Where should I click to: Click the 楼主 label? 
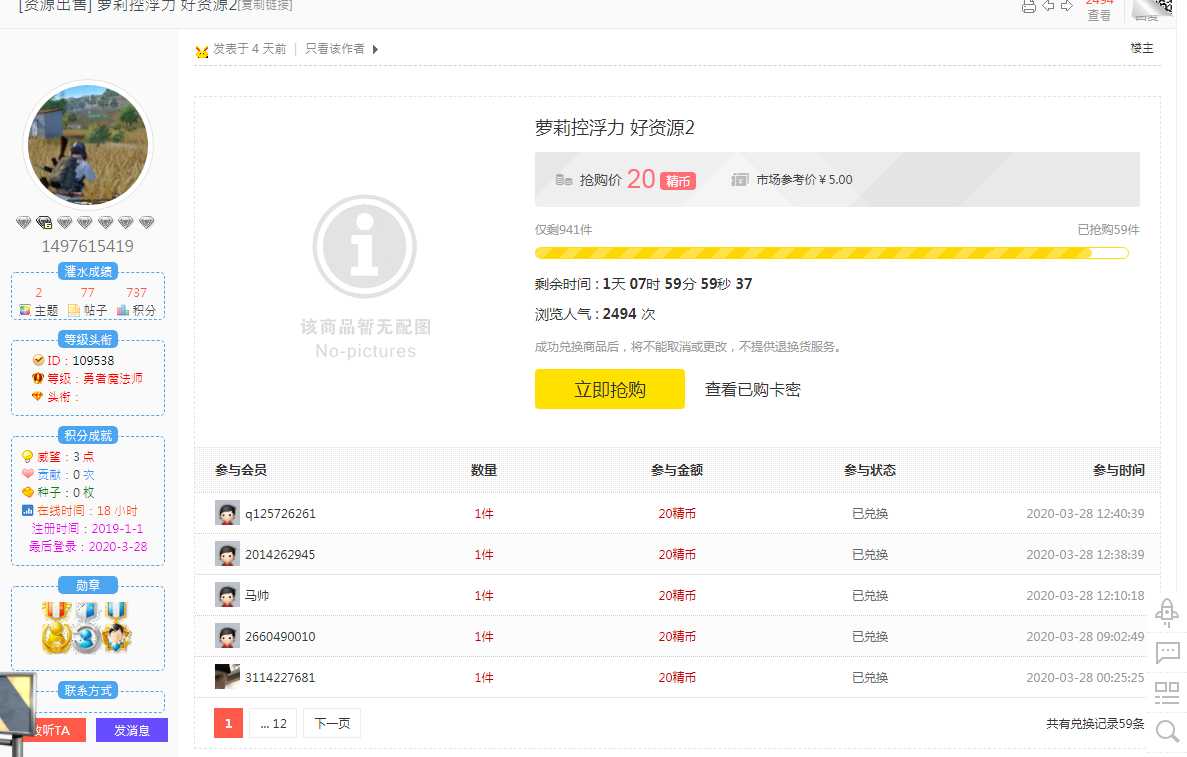(x=1142, y=48)
